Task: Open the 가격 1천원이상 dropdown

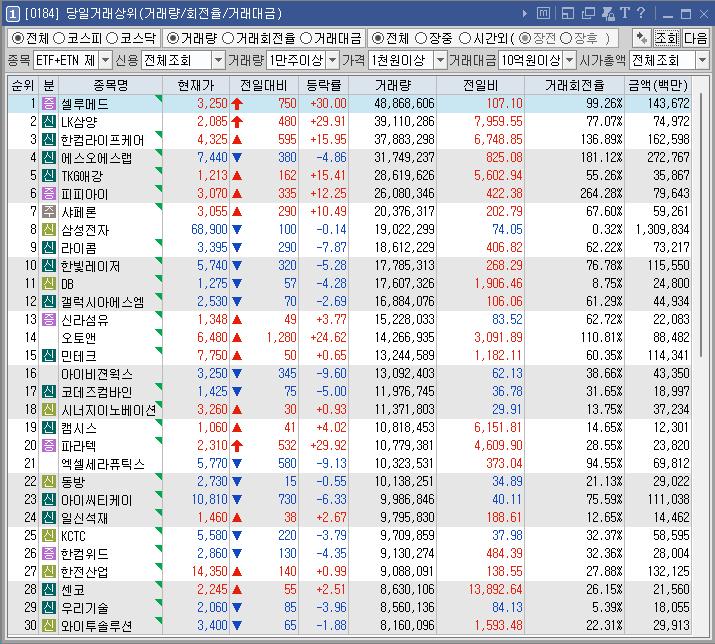Action: [x=440, y=60]
